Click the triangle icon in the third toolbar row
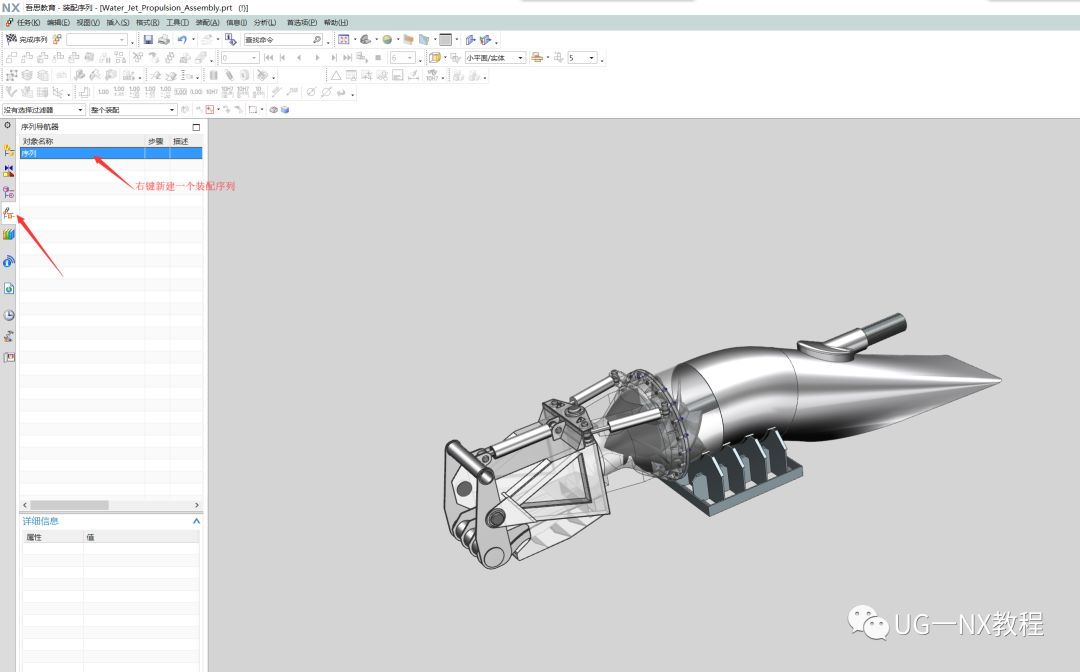1080x672 pixels. pos(335,76)
